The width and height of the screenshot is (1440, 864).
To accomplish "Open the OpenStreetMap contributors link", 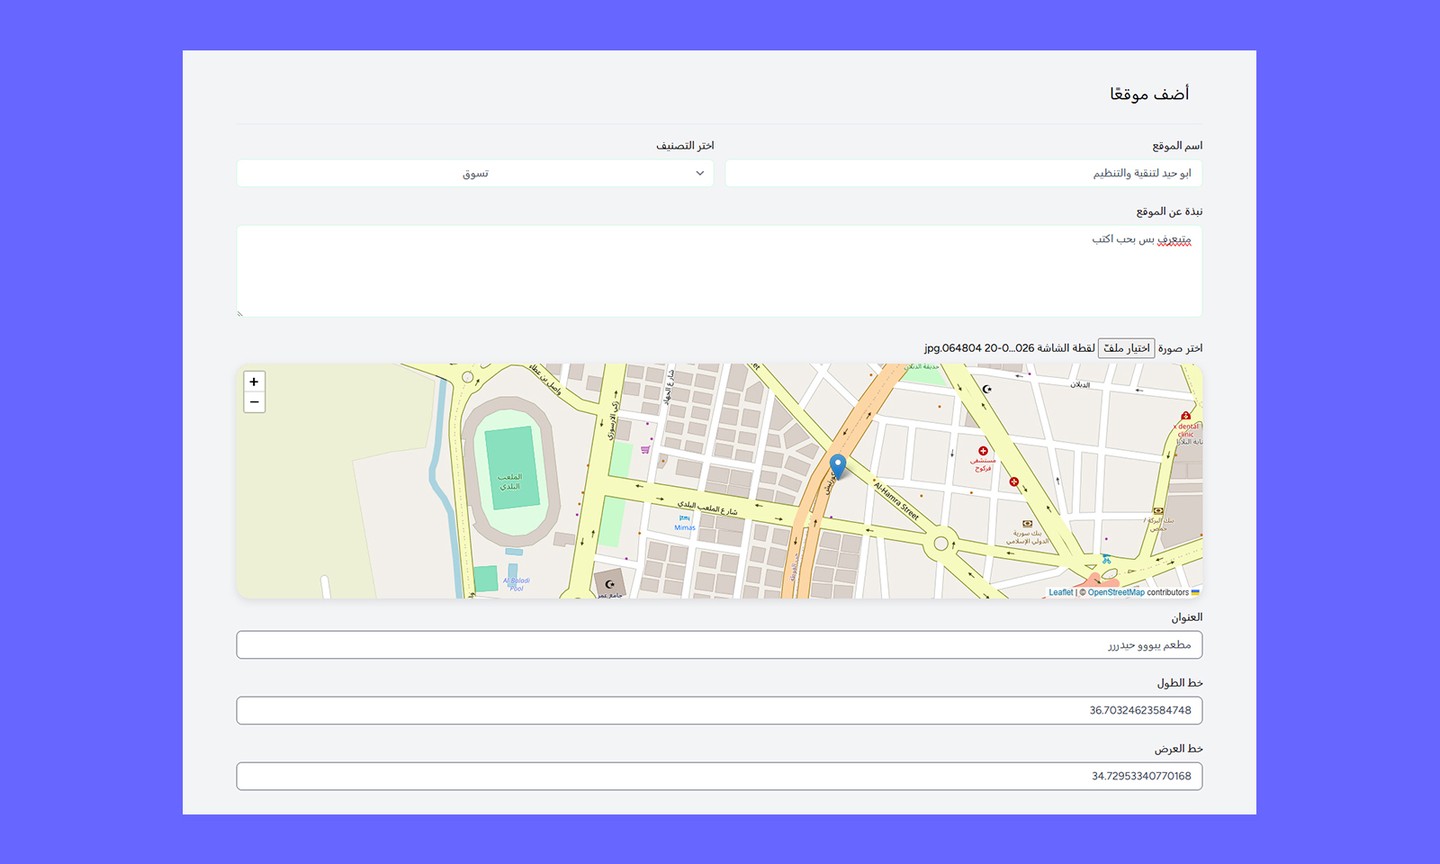I will 1116,592.
